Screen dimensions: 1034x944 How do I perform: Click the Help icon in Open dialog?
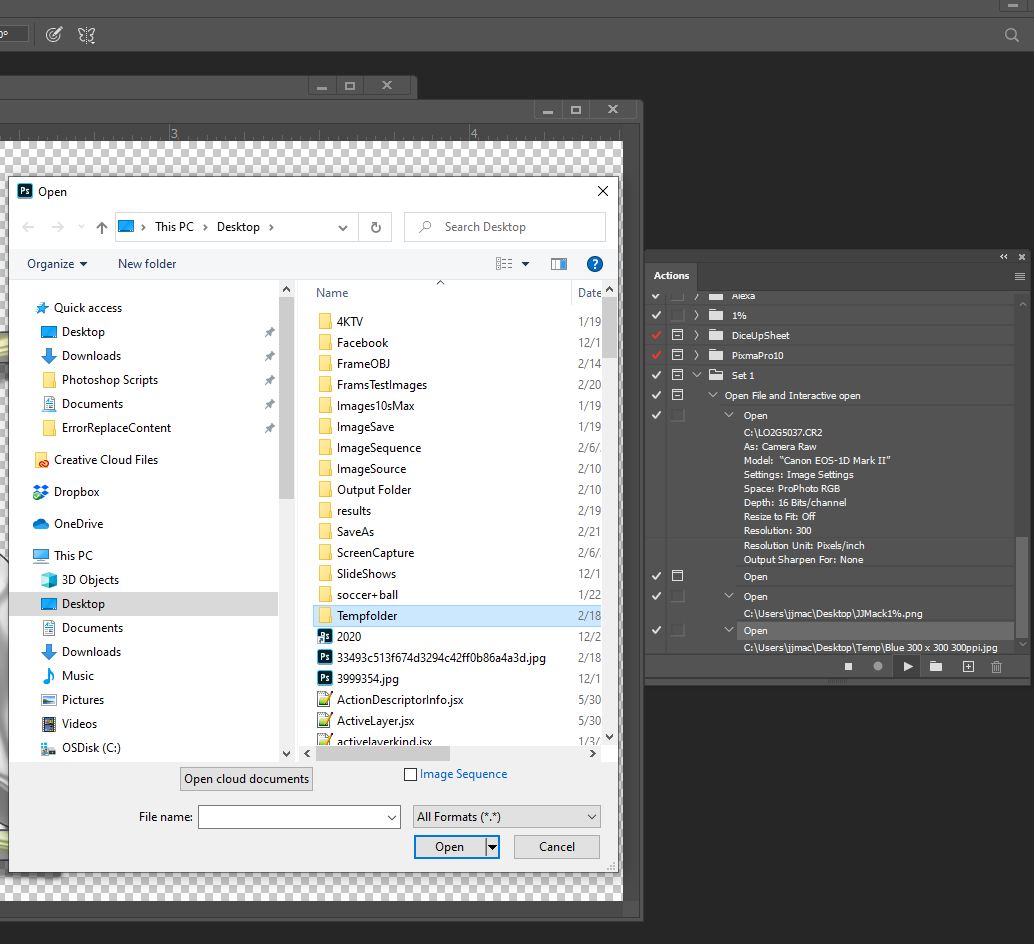coord(595,263)
